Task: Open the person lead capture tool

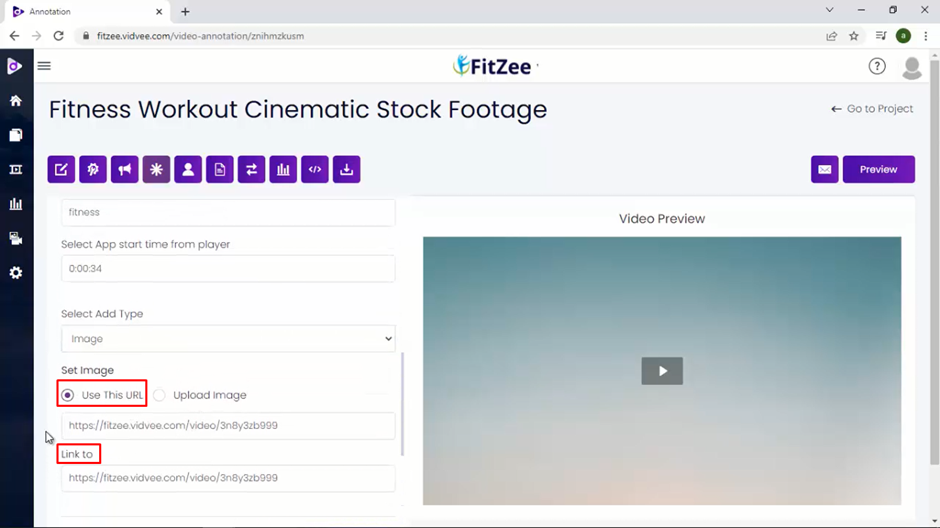Action: pyautogui.click(x=188, y=170)
